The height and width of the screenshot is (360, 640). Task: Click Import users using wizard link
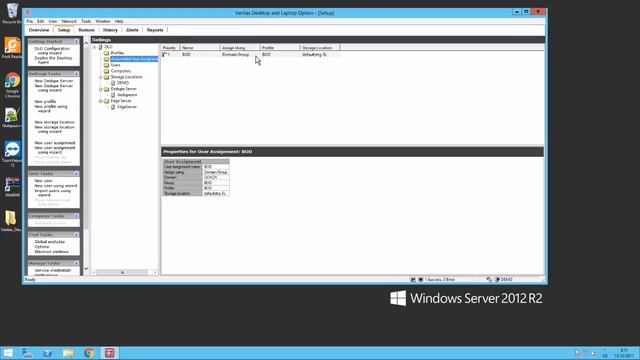(x=53, y=193)
